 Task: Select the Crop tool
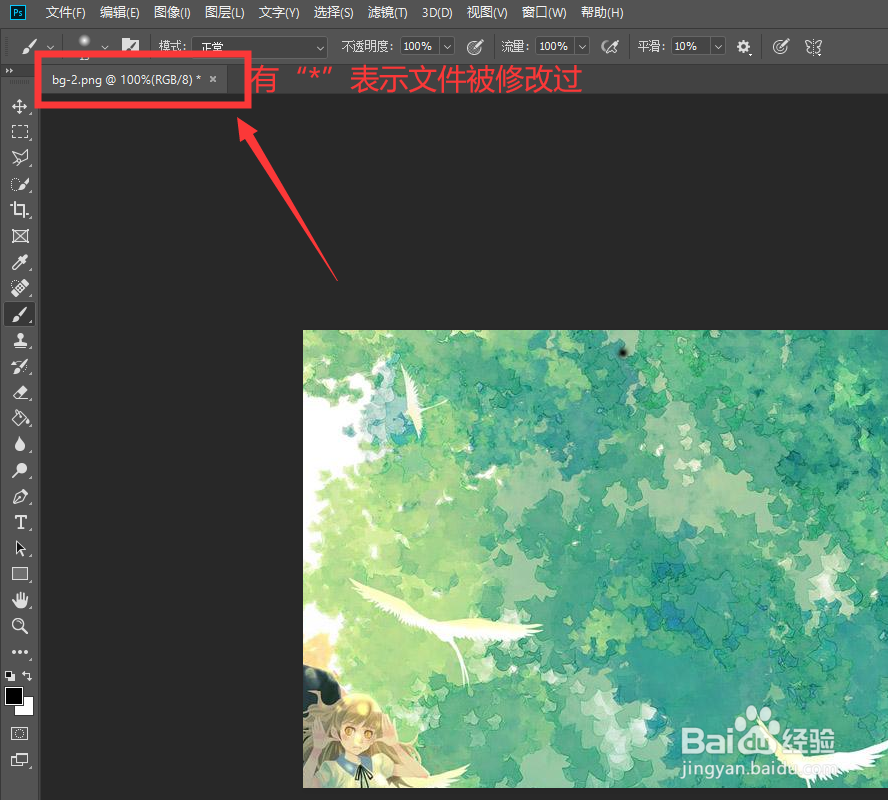(x=20, y=210)
